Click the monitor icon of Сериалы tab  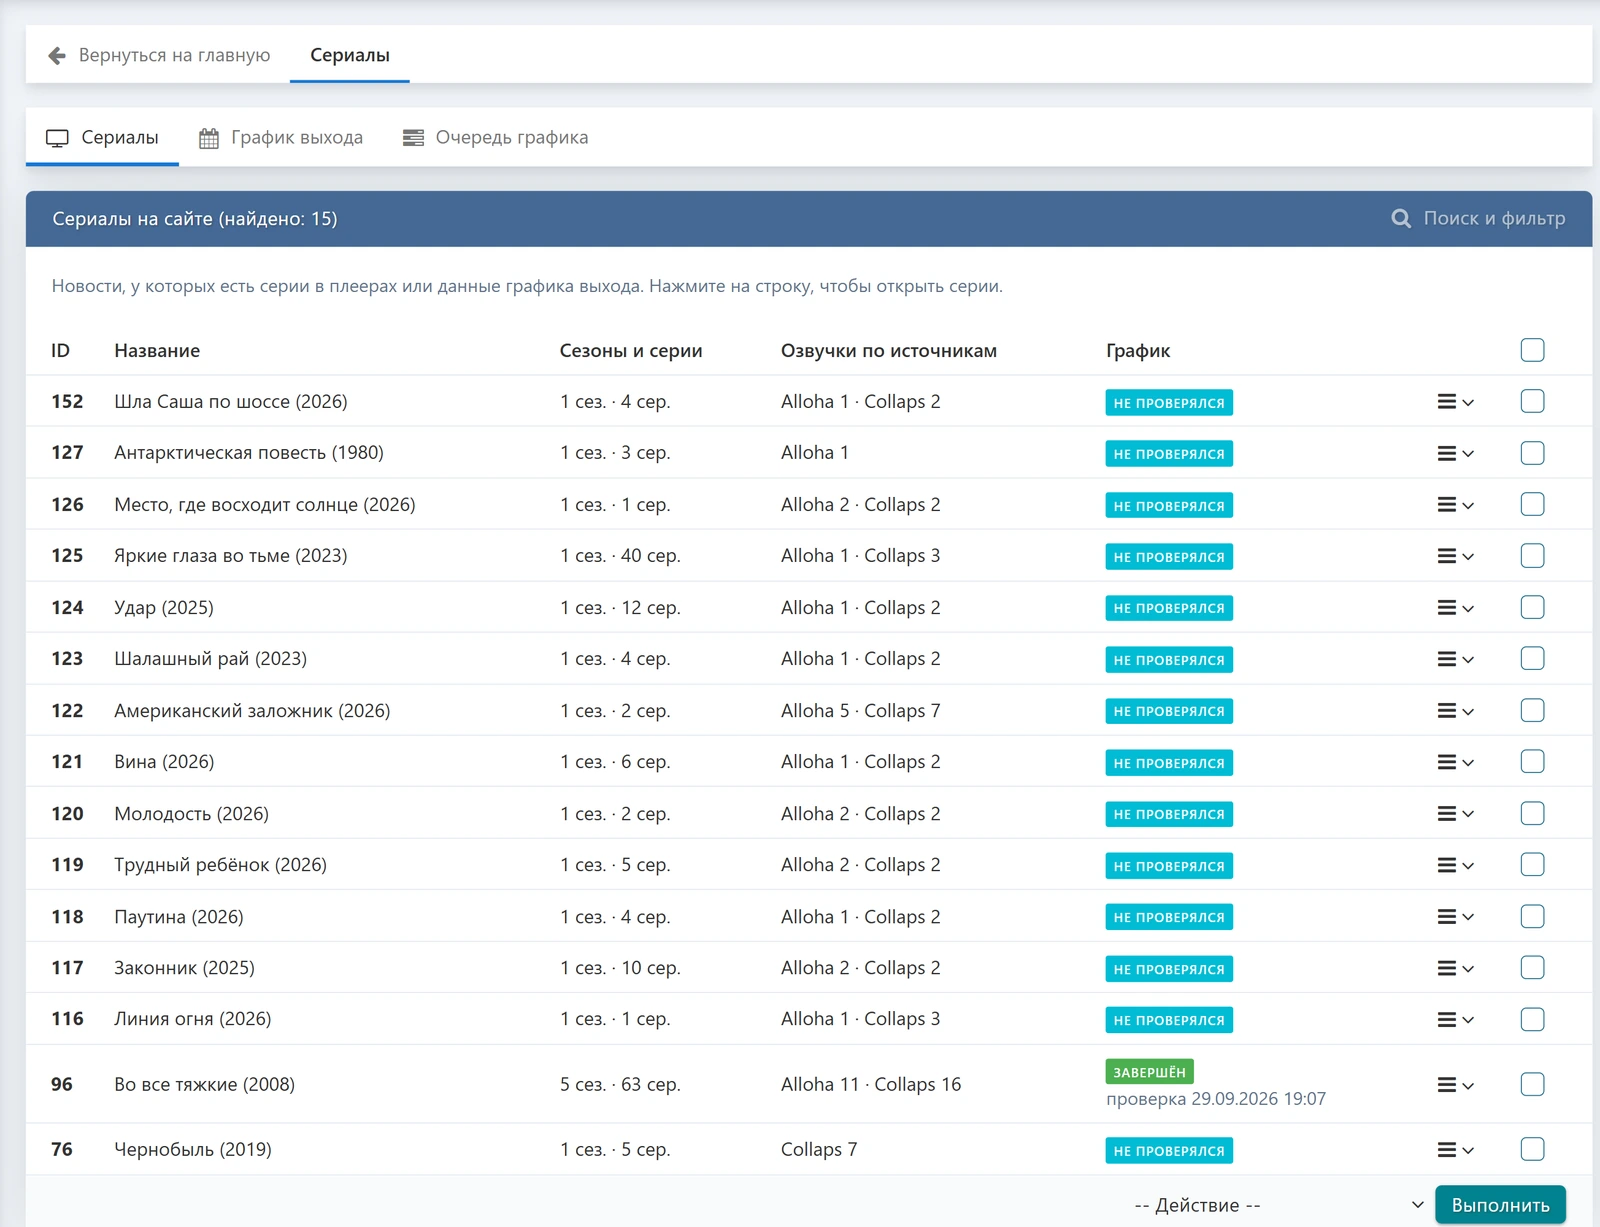[57, 138]
